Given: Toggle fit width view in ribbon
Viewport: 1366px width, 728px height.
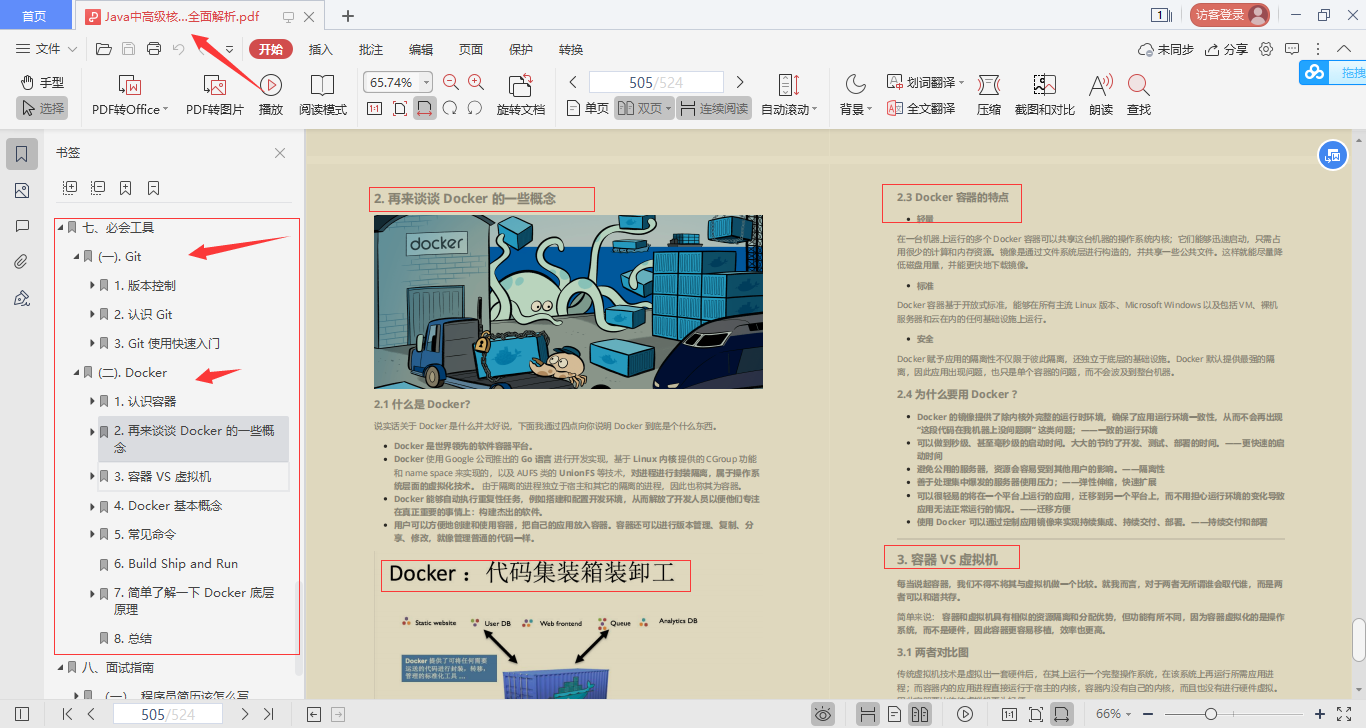Looking at the screenshot, I should (425, 108).
